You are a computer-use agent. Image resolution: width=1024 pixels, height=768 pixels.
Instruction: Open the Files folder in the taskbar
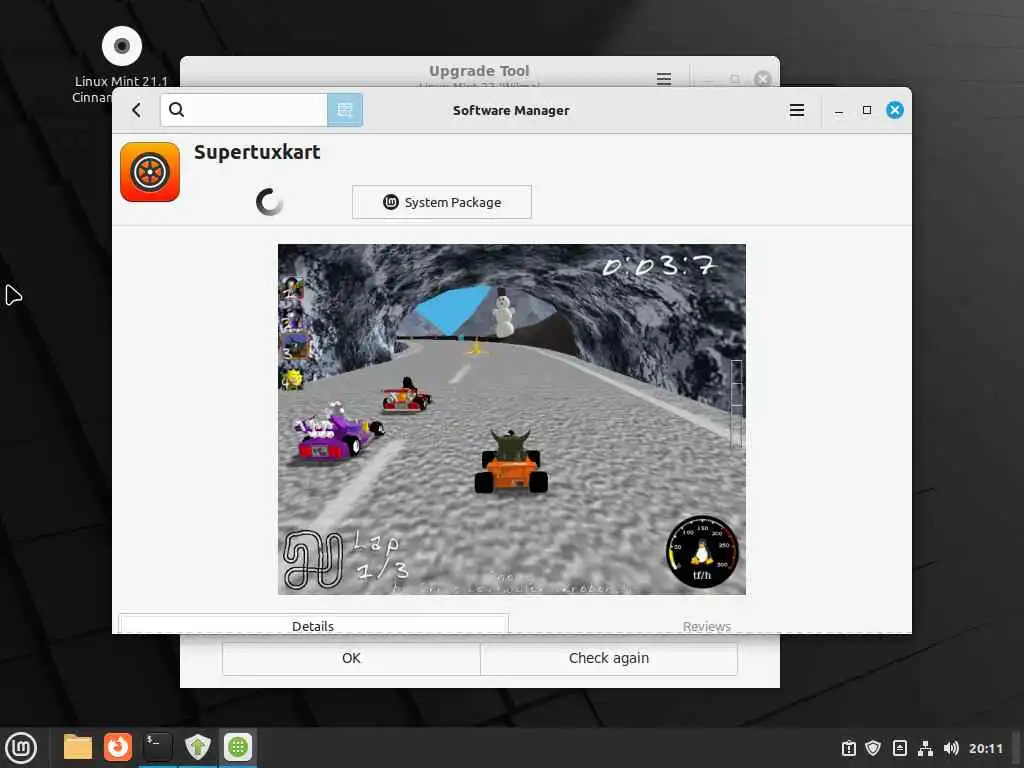[78, 747]
